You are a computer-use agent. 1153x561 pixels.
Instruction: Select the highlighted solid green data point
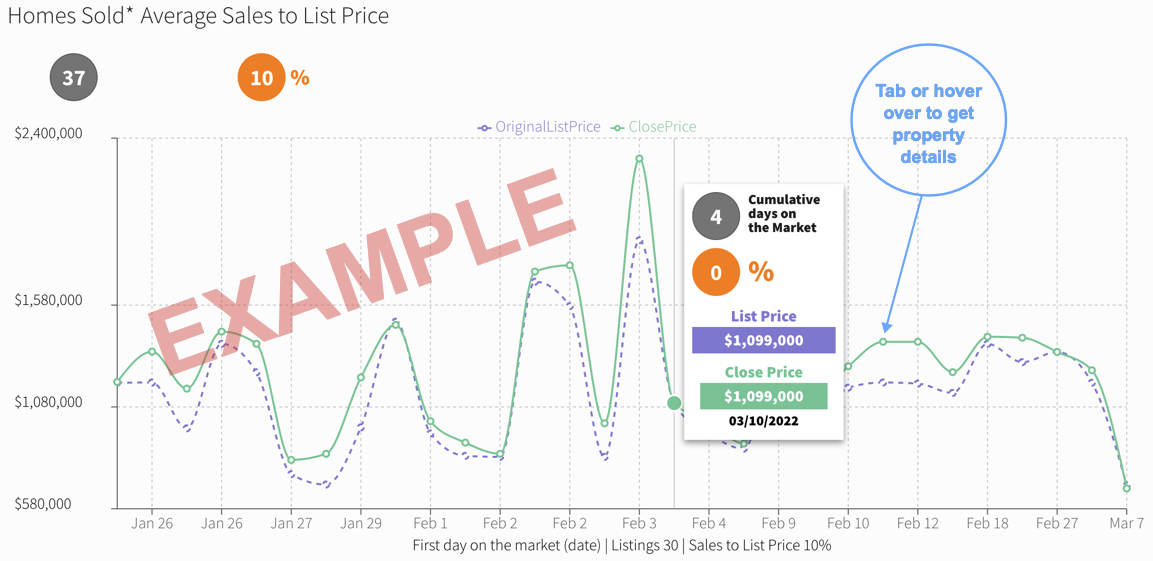pyautogui.click(x=674, y=403)
